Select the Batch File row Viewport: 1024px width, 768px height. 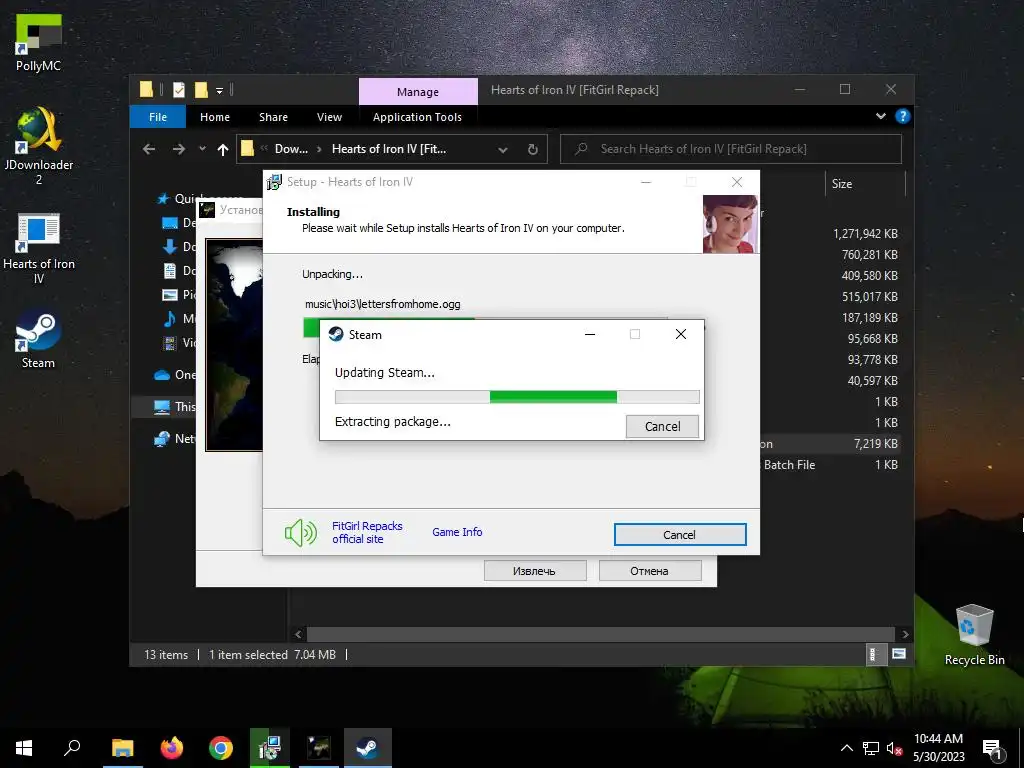tap(829, 464)
